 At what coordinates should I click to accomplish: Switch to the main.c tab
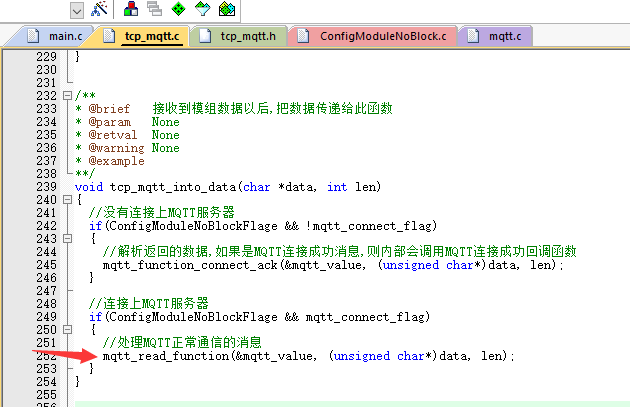[55, 36]
